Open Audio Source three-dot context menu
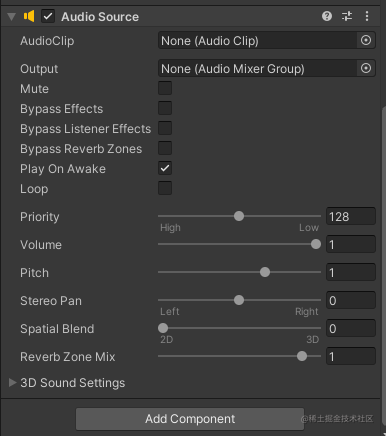Screen dimensions: 386x436 coord(367,16)
